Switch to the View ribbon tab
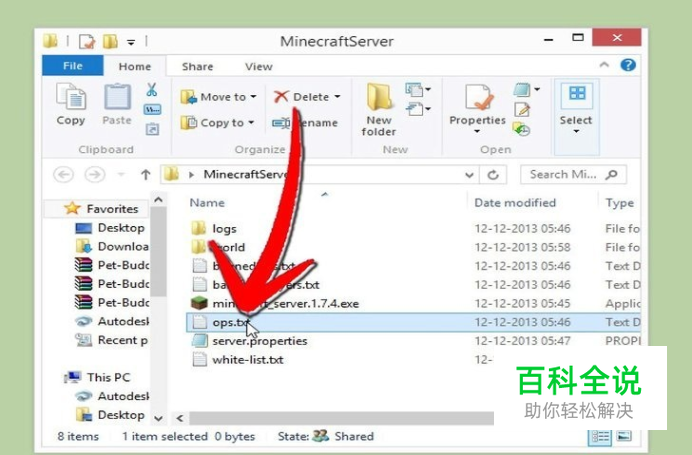 (x=259, y=66)
